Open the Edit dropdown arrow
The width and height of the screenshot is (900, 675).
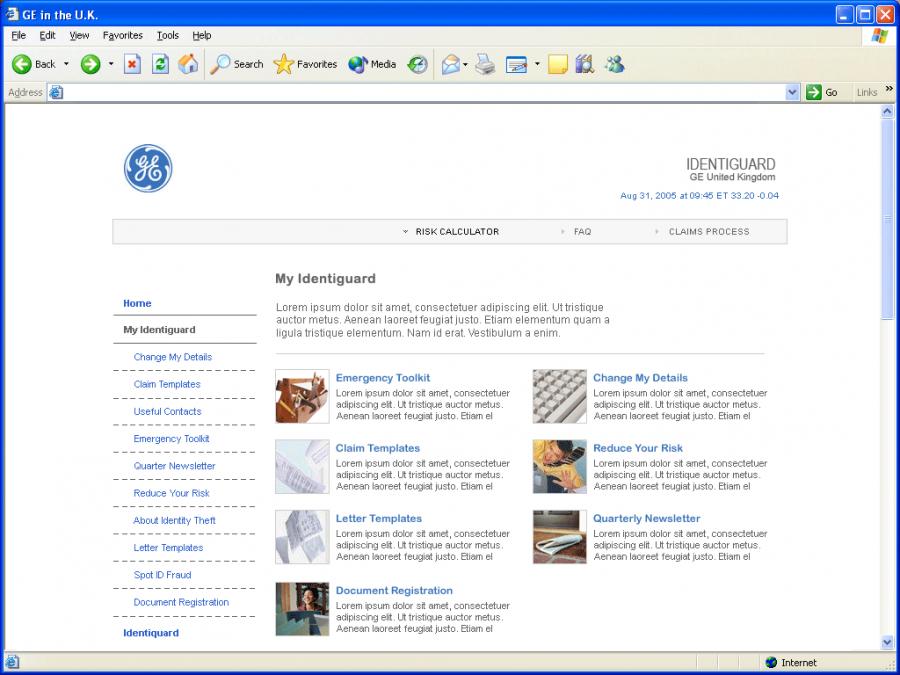[537, 64]
